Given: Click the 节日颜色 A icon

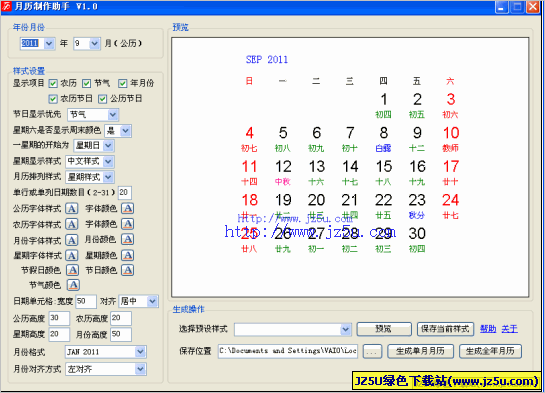Looking at the screenshot, I should [x=128, y=270].
